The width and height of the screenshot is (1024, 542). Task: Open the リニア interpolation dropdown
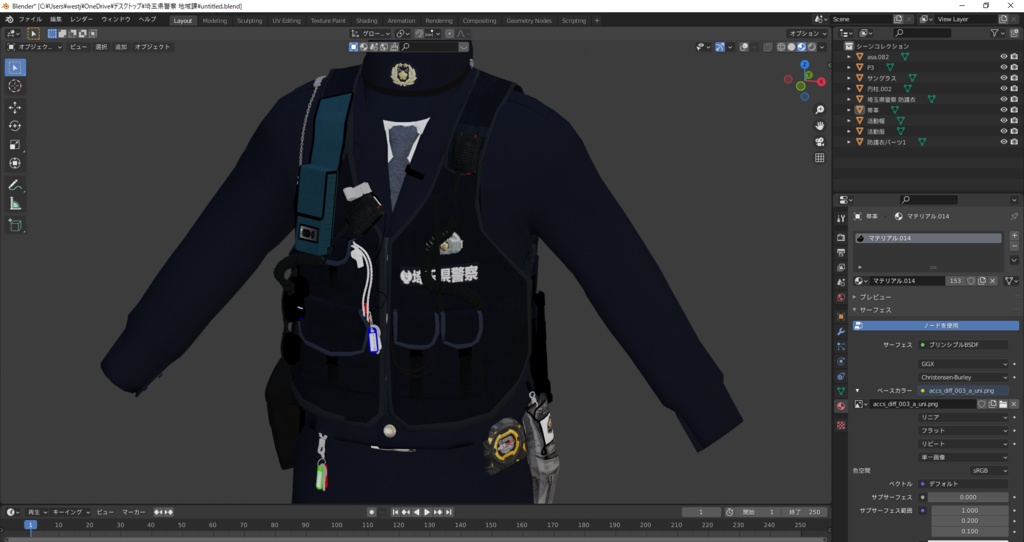tap(964, 417)
